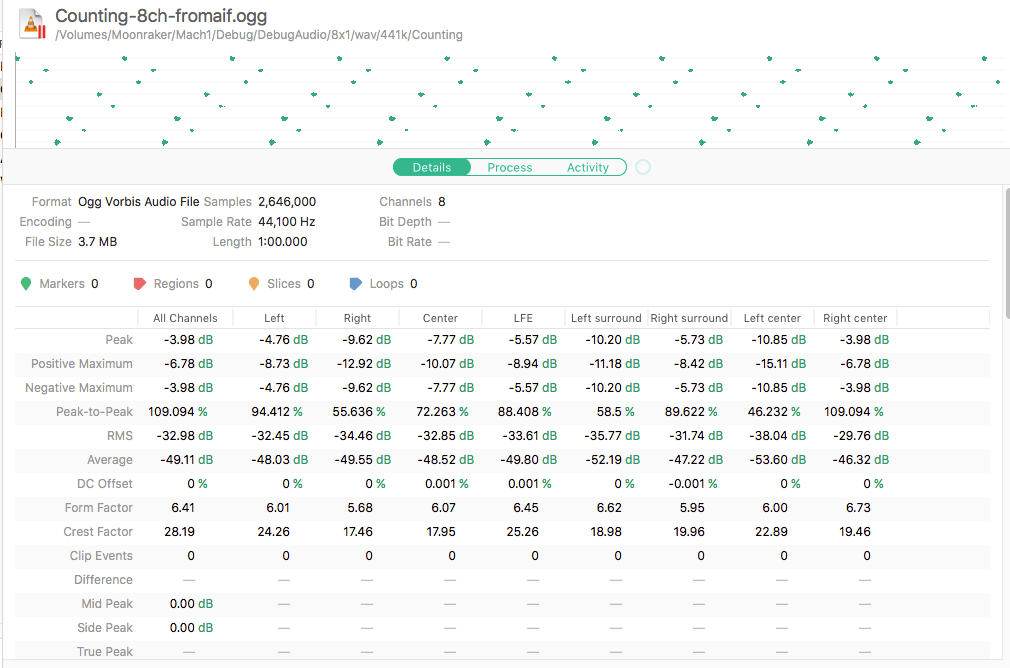Click the Samples value "2,646,000"
Image resolution: width=1010 pixels, height=668 pixels.
coord(287,202)
